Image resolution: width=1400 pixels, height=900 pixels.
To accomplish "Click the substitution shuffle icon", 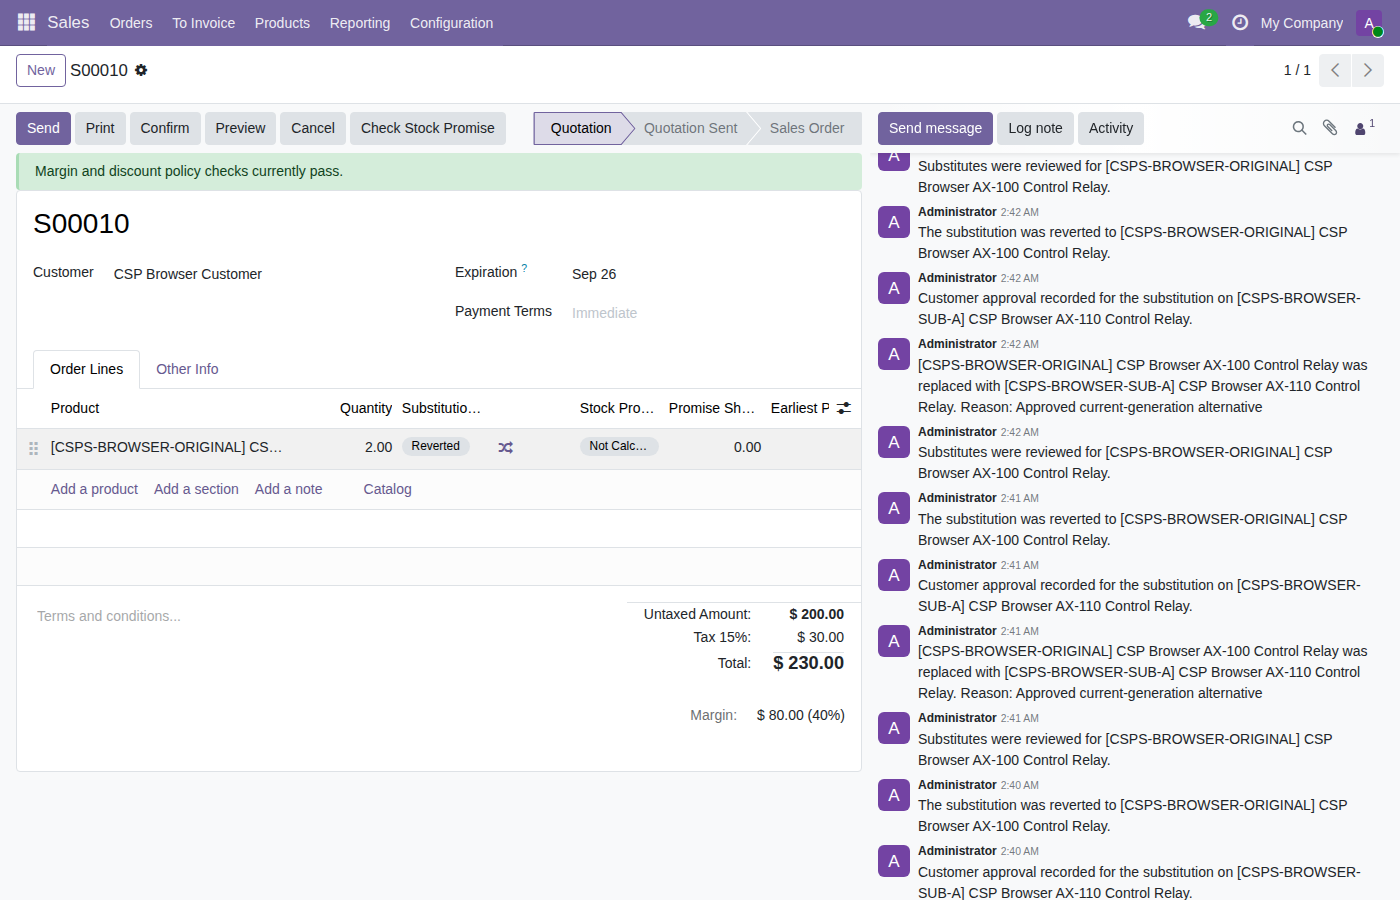I will [506, 448].
